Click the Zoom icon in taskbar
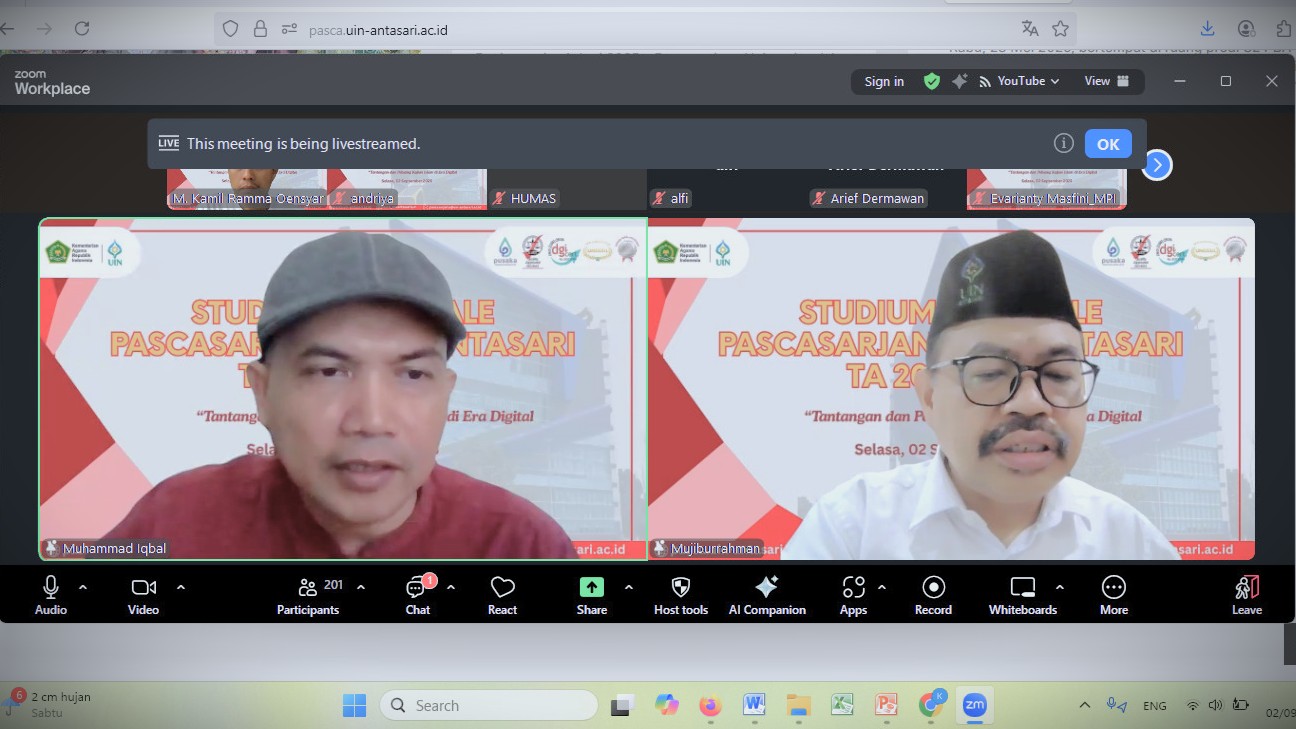The image size is (1296, 729). (974, 705)
